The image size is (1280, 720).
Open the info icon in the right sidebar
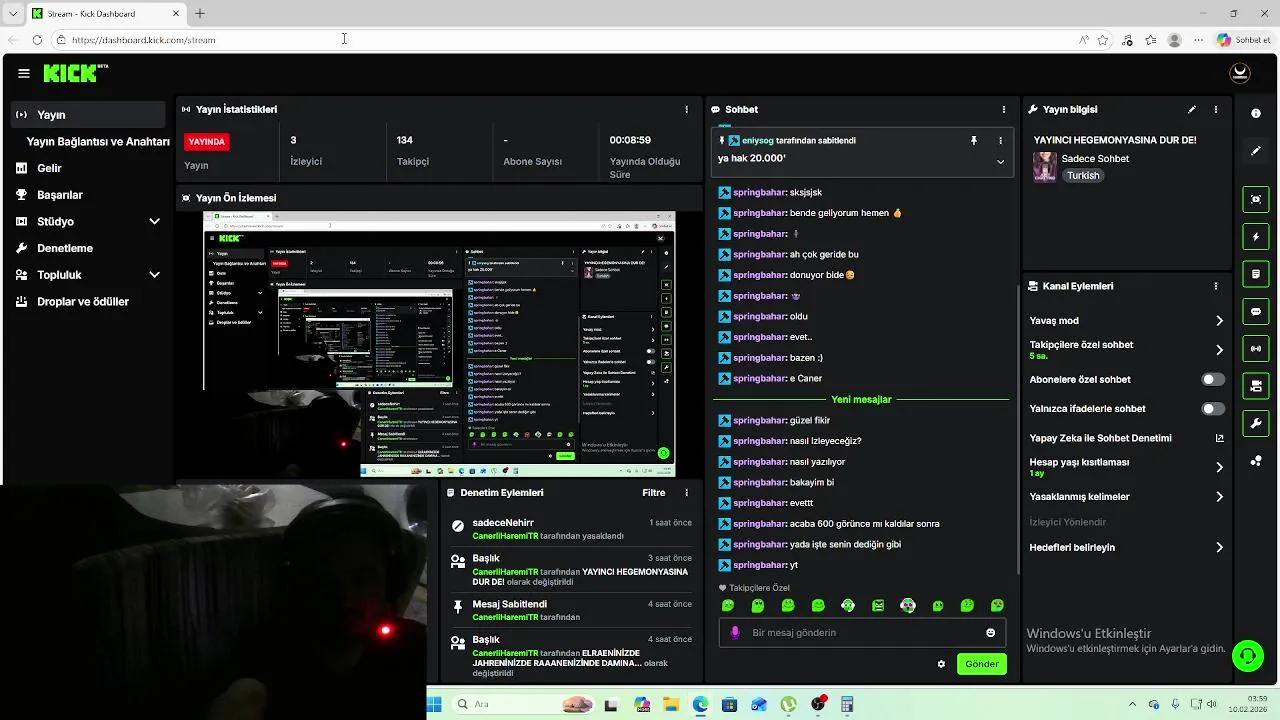[x=1256, y=113]
